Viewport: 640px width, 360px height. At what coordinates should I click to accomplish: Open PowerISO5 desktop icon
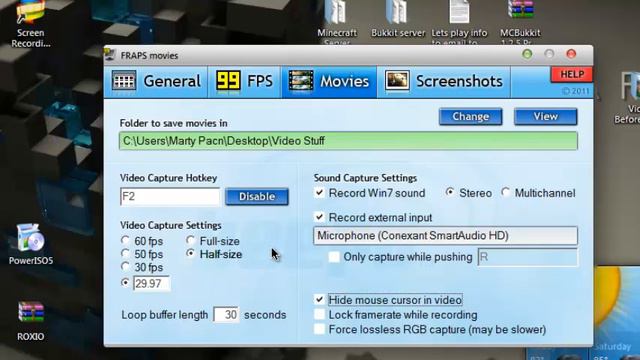tap(31, 244)
